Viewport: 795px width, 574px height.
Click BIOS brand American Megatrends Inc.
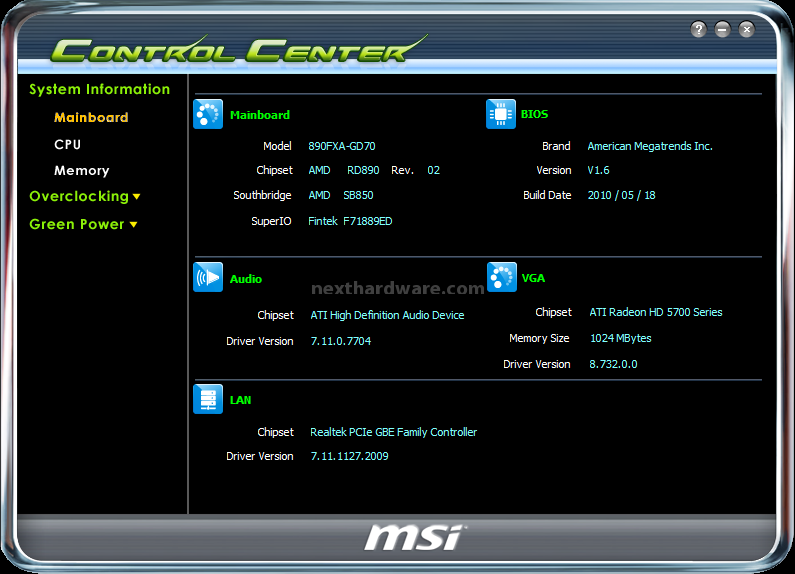(x=650, y=147)
